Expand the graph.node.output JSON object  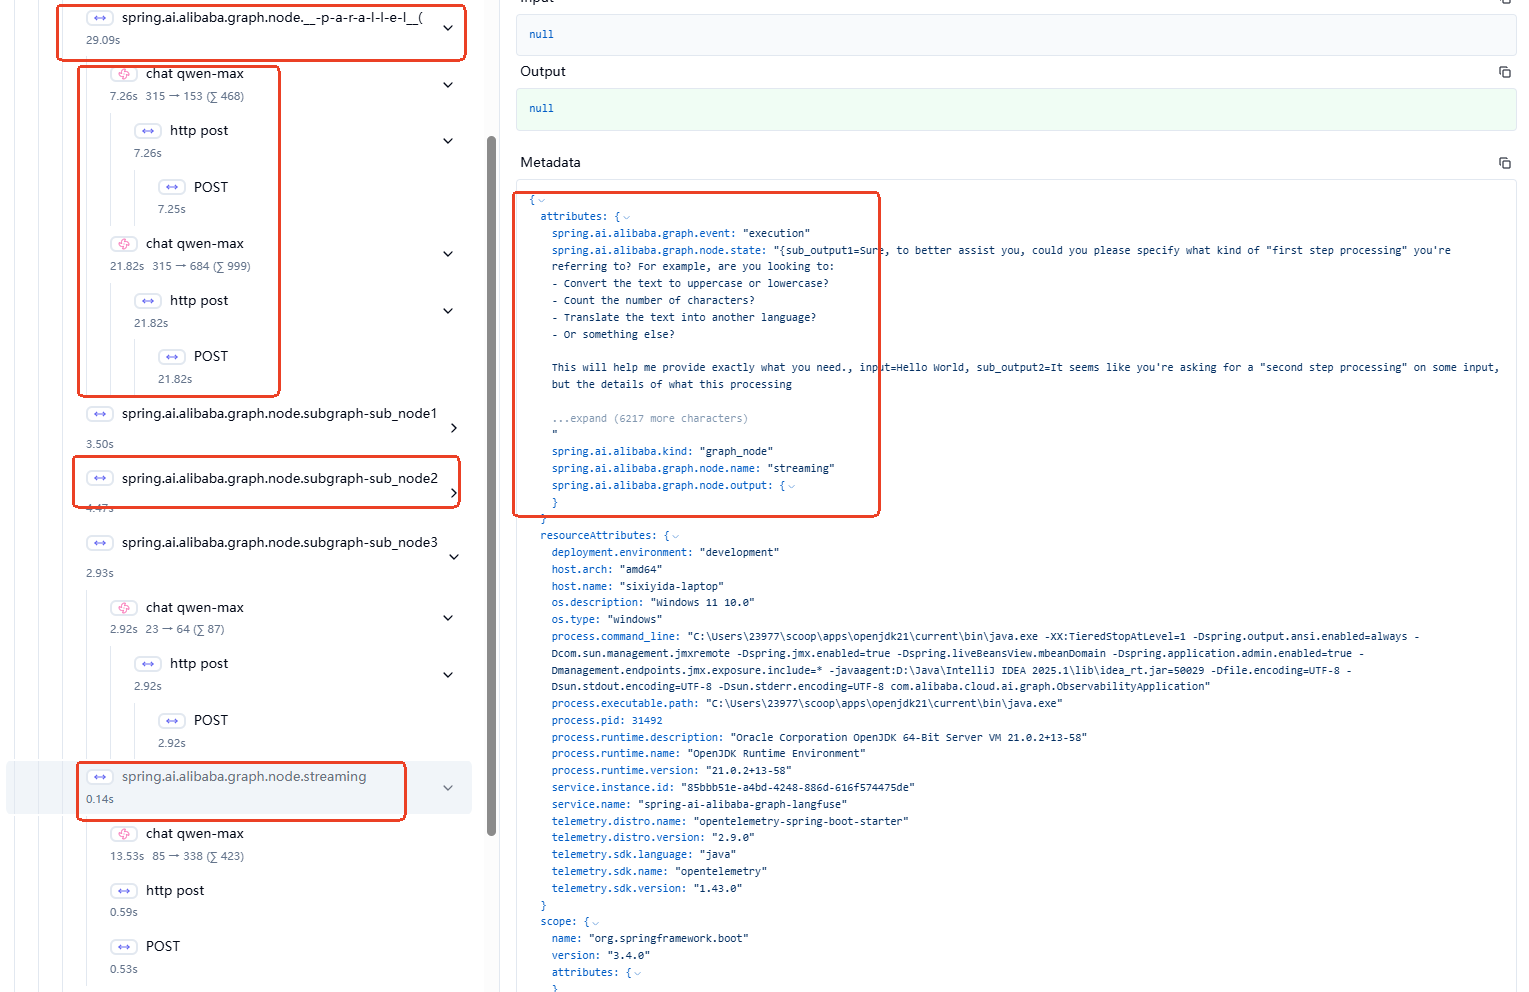791,486
